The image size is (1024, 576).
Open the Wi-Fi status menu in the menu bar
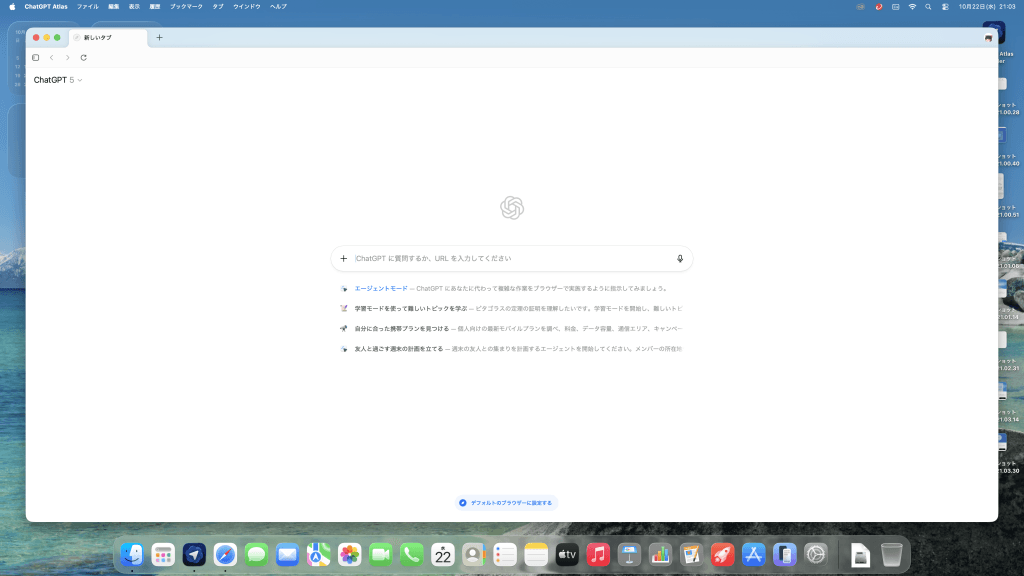(912, 6)
